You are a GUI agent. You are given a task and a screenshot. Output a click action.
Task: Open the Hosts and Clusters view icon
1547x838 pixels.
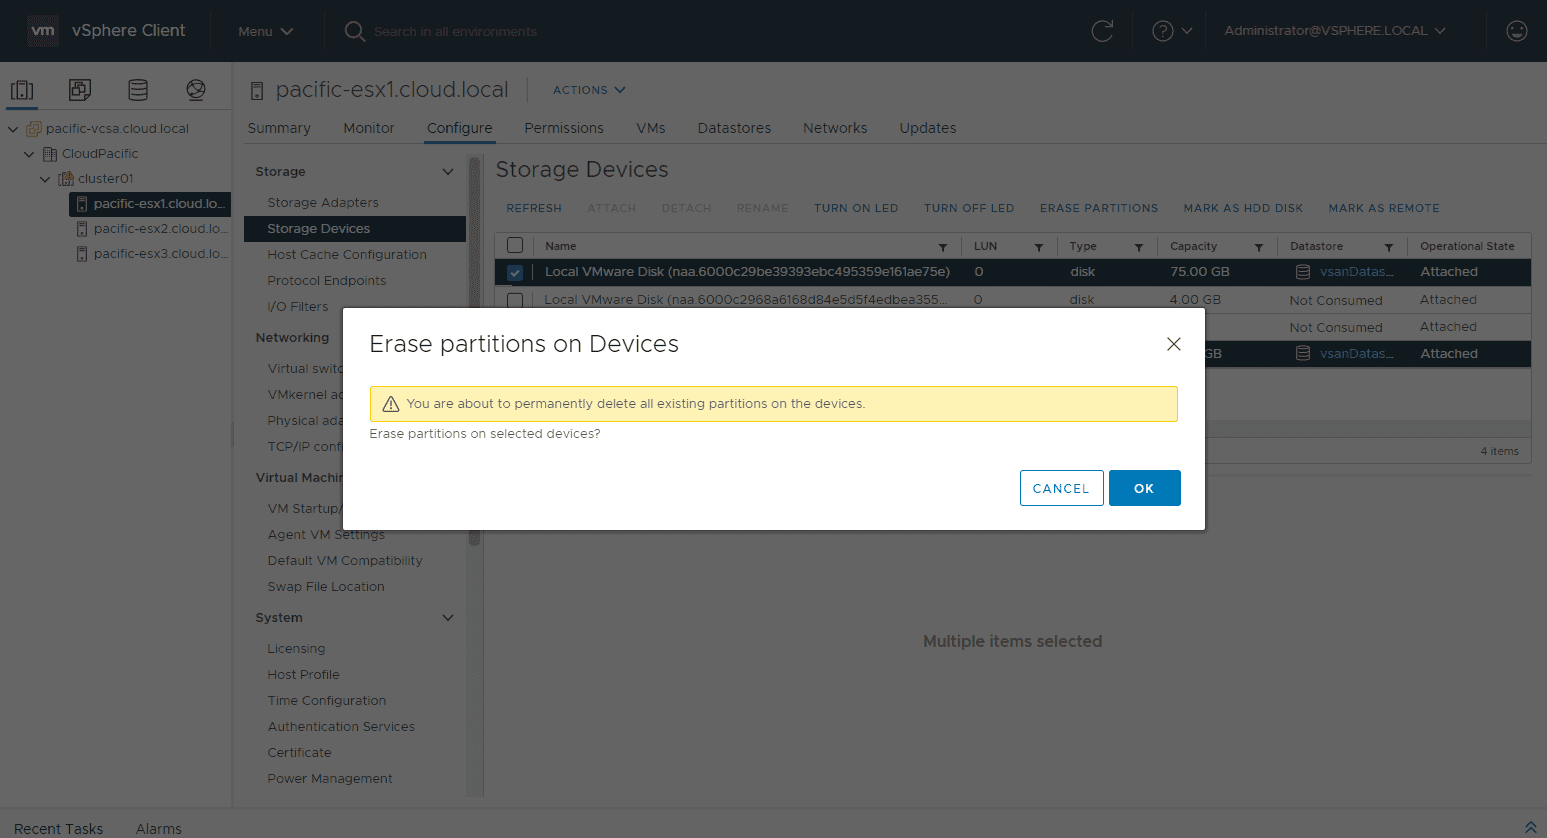tap(22, 90)
